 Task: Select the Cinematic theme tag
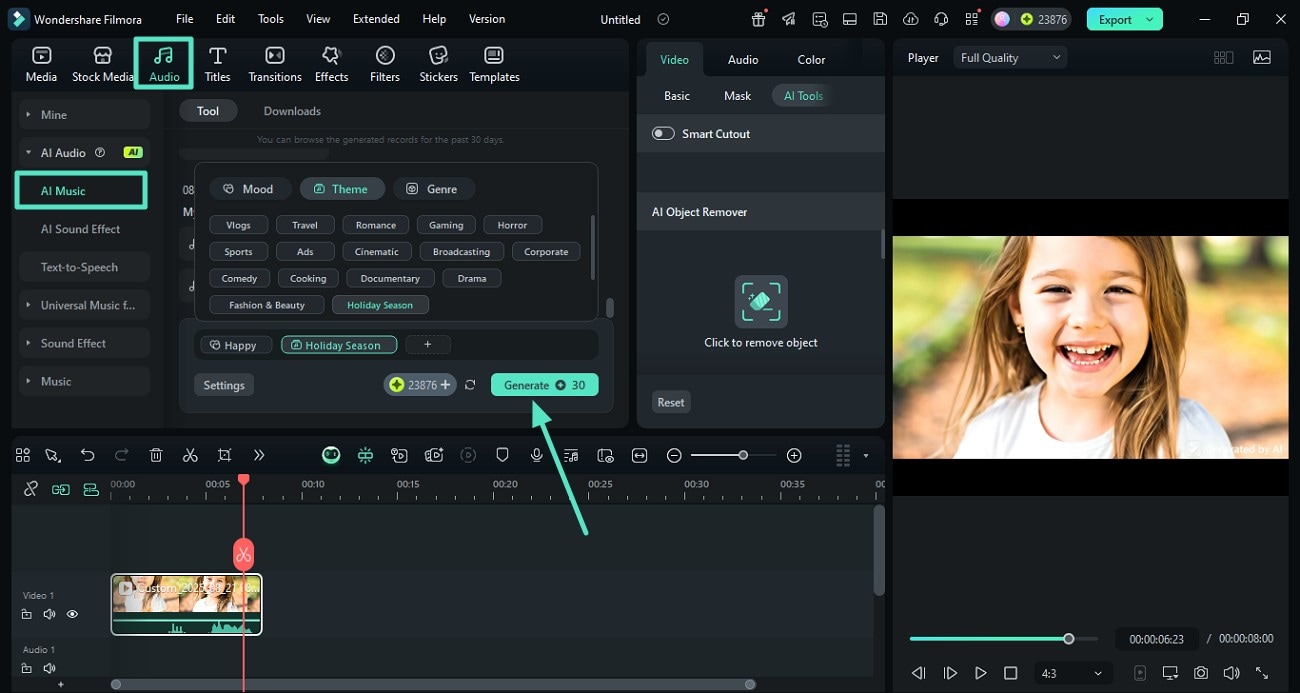click(377, 252)
